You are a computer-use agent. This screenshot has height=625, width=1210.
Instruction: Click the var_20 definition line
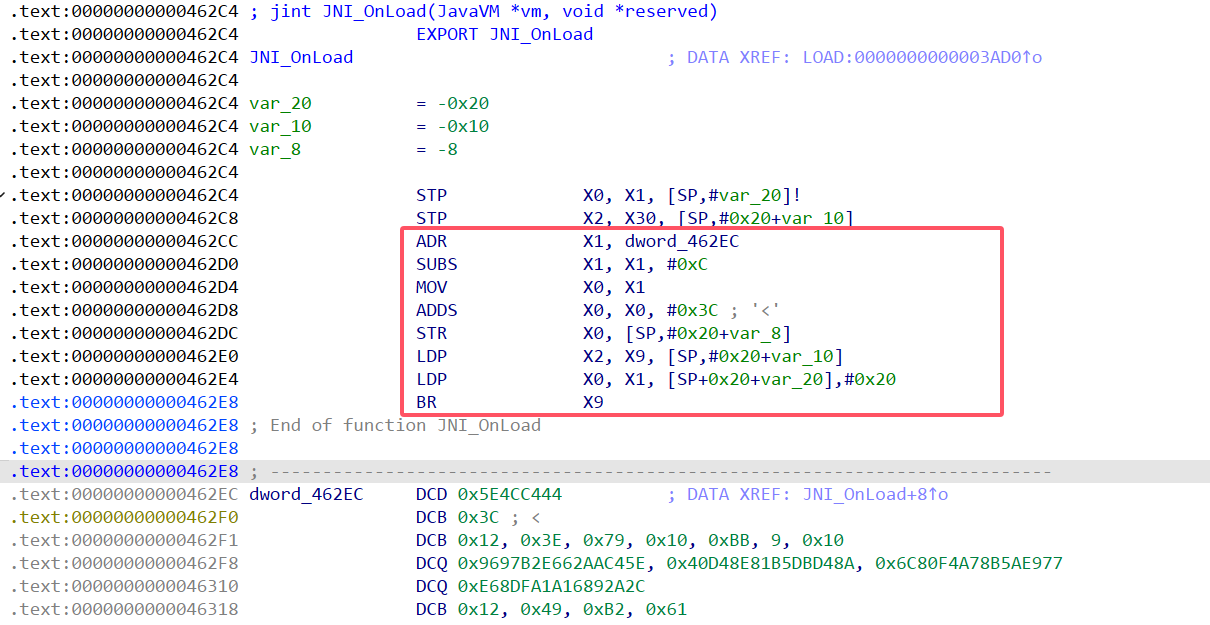click(369, 103)
